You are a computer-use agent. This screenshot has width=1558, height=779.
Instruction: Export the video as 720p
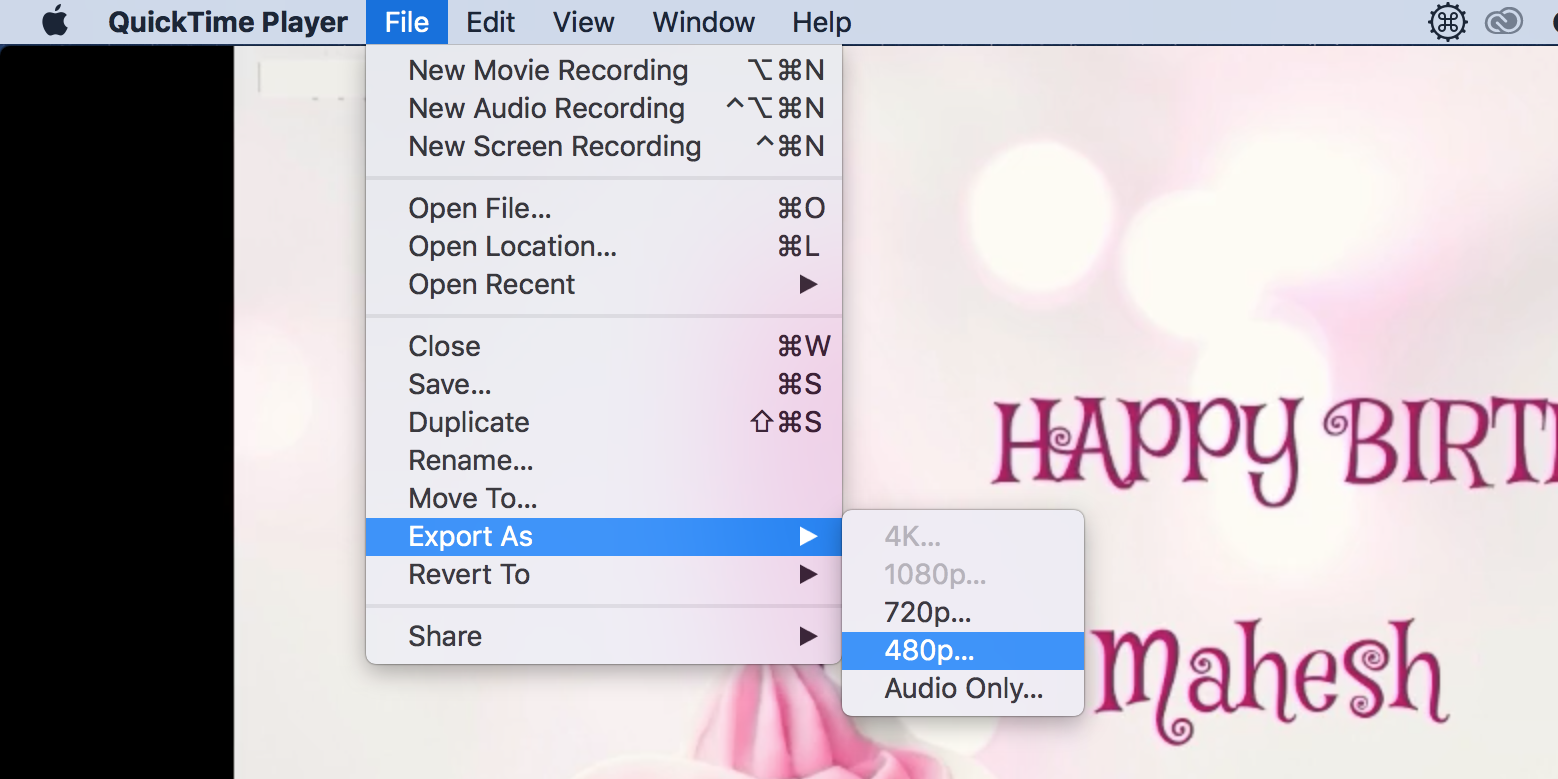click(927, 612)
